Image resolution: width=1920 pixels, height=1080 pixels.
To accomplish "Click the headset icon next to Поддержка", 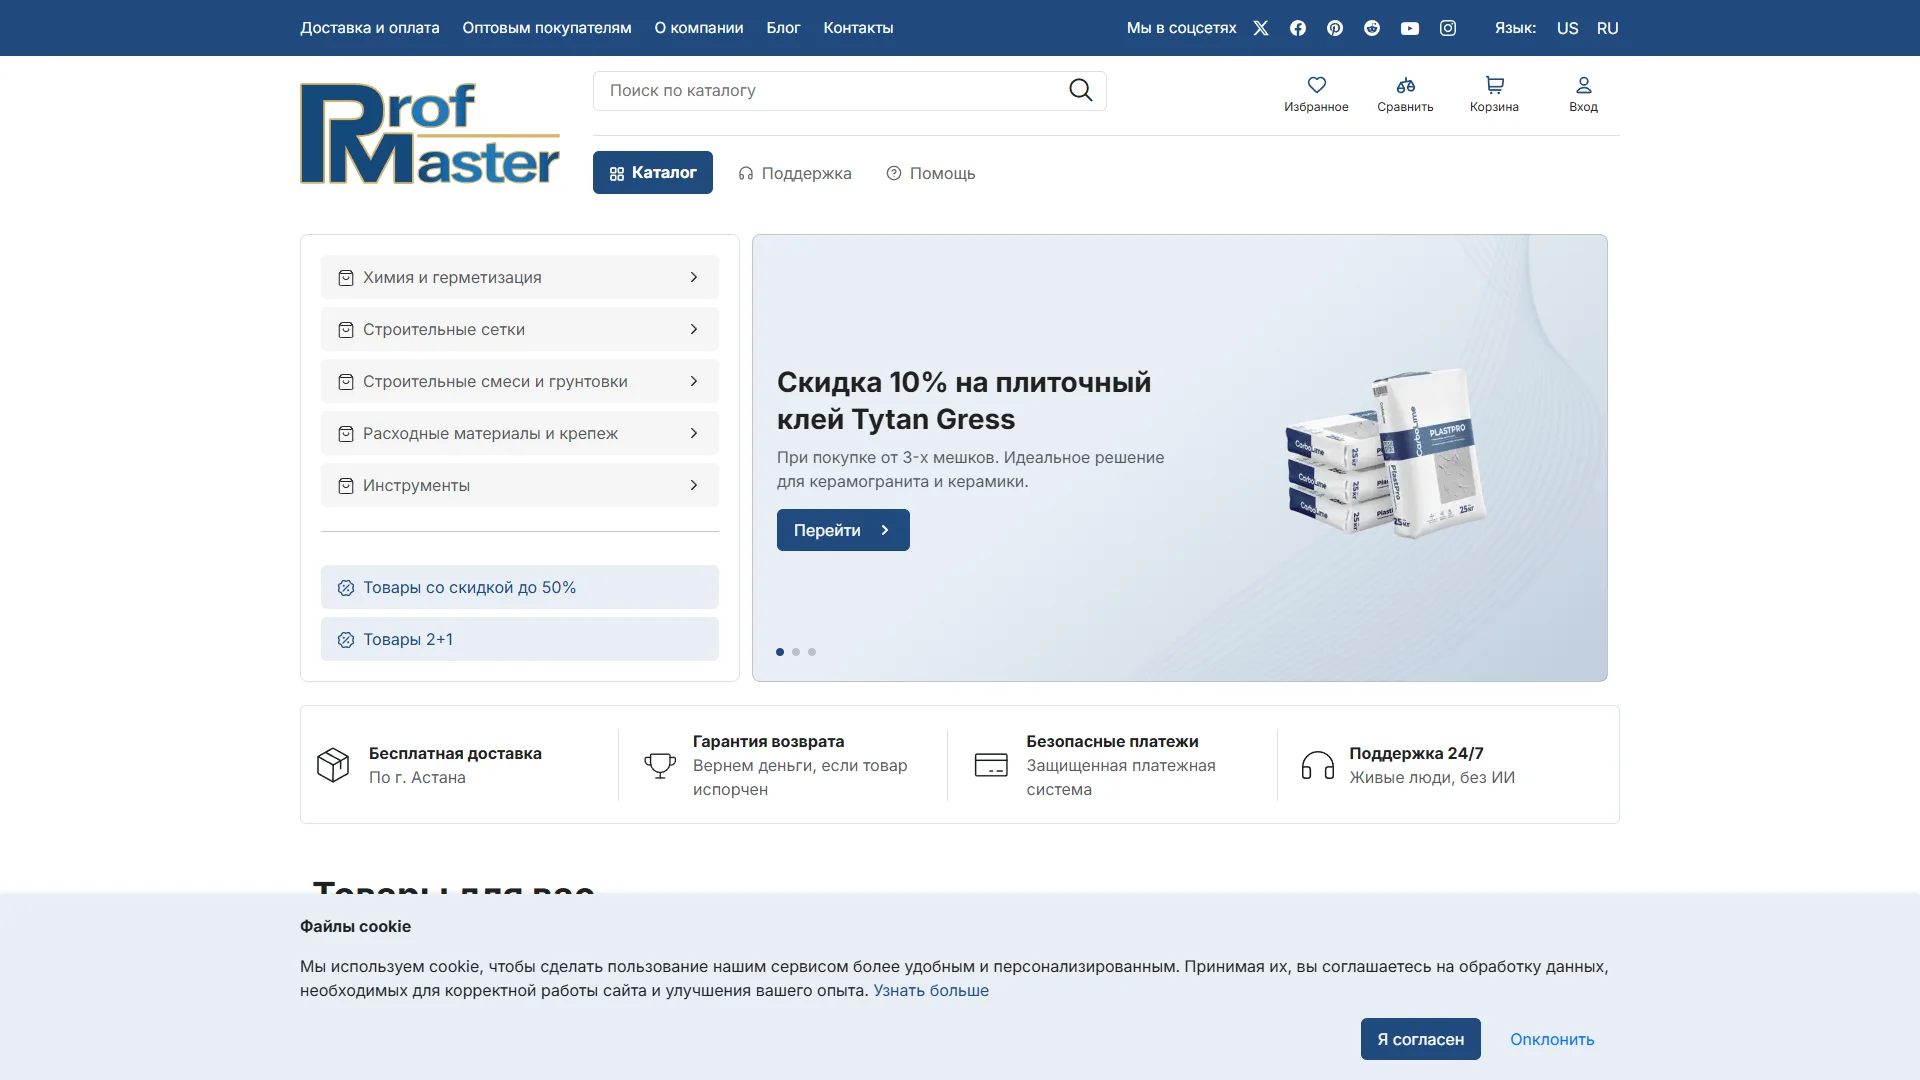I will pyautogui.click(x=746, y=173).
